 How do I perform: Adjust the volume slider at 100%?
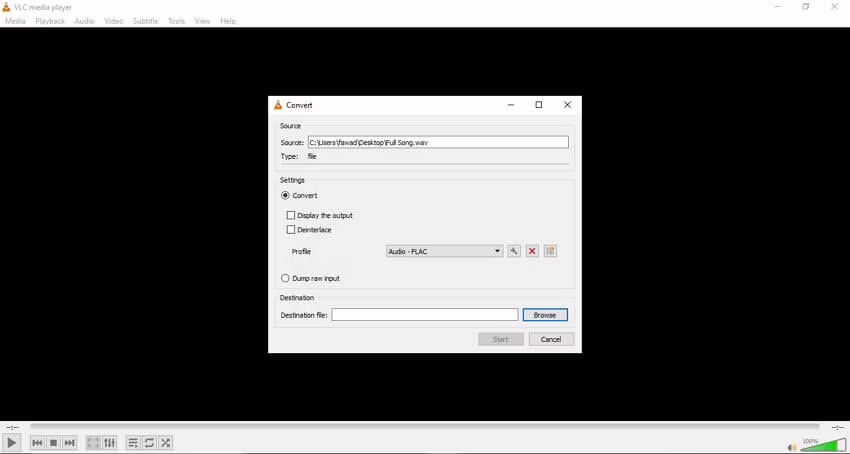point(823,445)
